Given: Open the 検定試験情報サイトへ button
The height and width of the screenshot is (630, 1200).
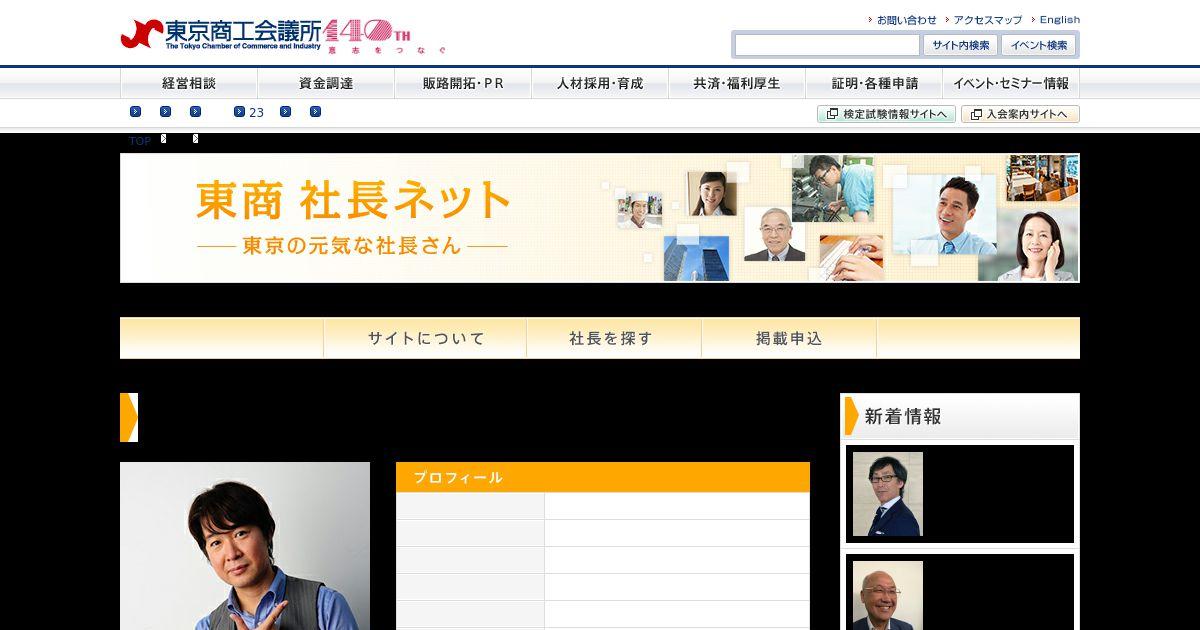Looking at the screenshot, I should pyautogui.click(x=886, y=114).
